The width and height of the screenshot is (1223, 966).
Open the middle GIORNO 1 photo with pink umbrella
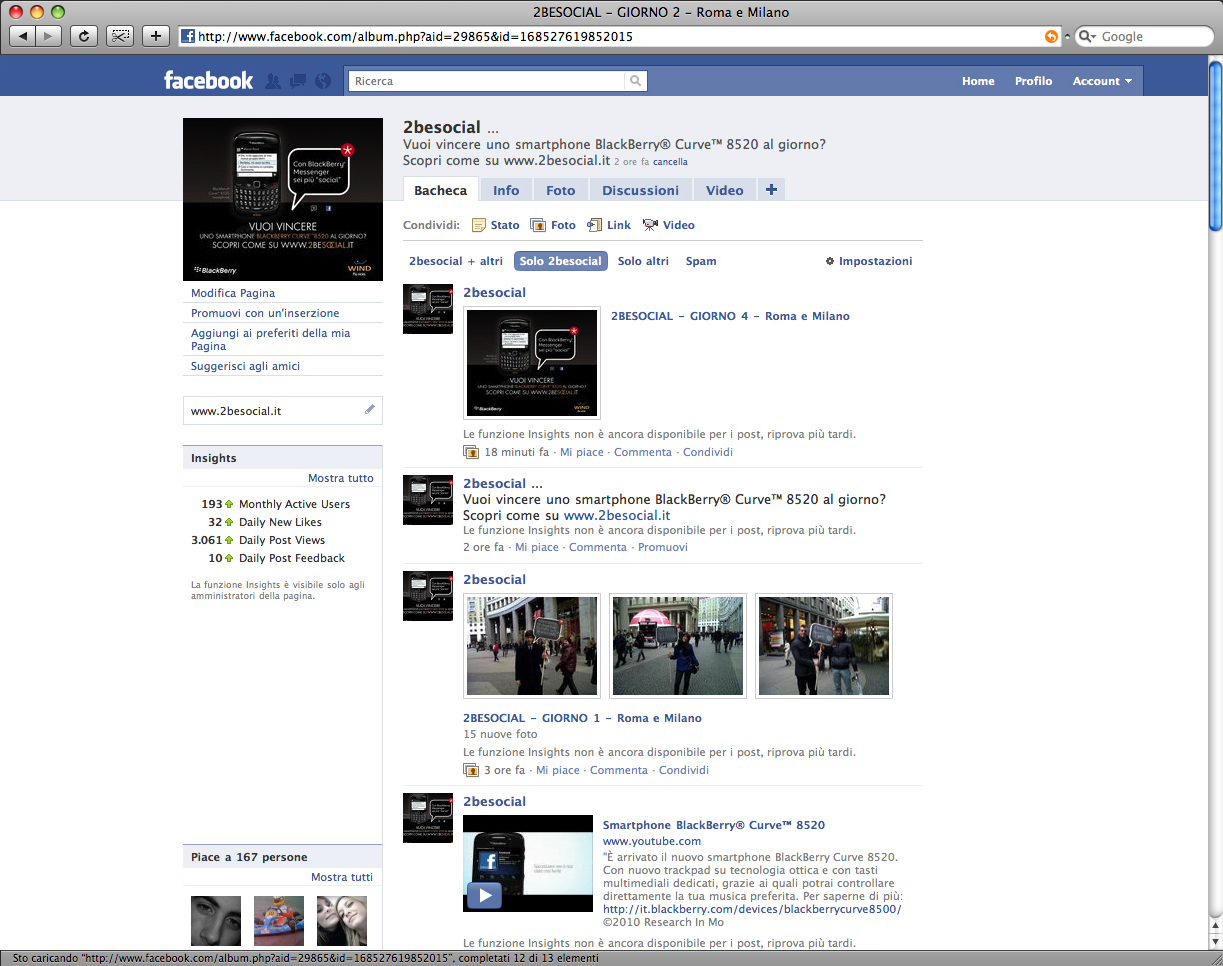click(678, 646)
